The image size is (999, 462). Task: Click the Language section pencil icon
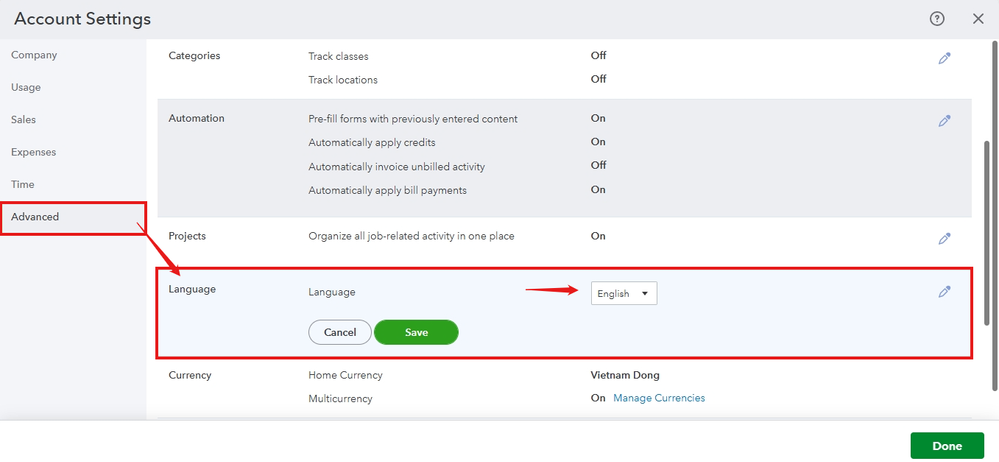[x=944, y=292]
